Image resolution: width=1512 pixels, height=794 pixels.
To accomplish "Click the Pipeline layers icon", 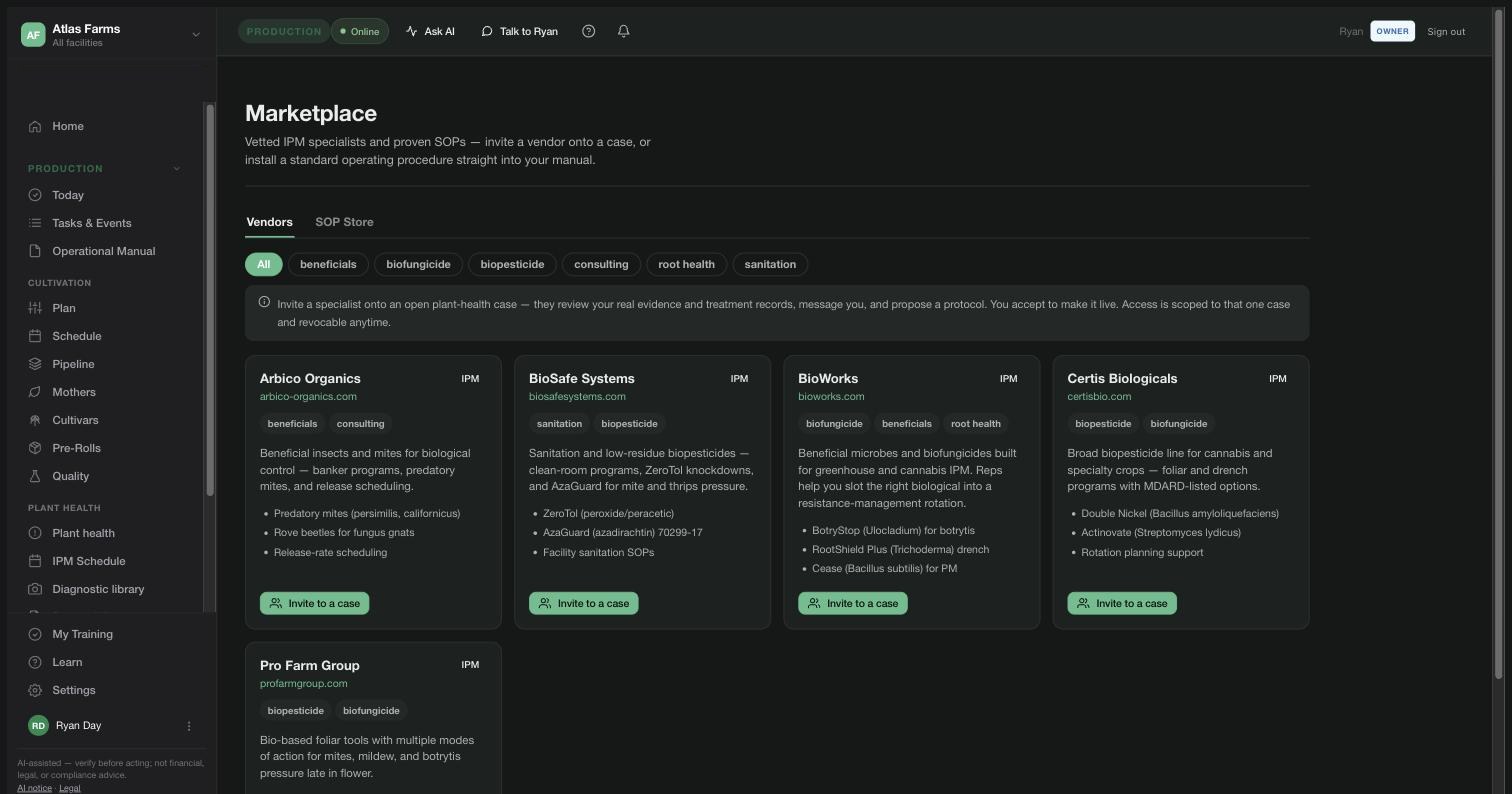I will 35,364.
